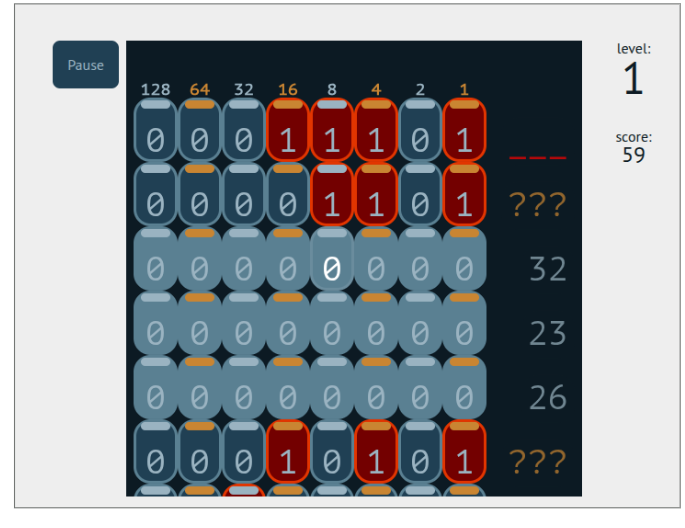Turn on the 2 bit in the second row

420,205
